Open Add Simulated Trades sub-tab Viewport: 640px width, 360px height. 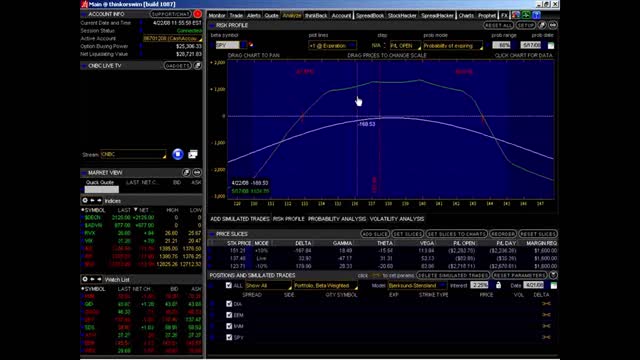tap(240, 219)
